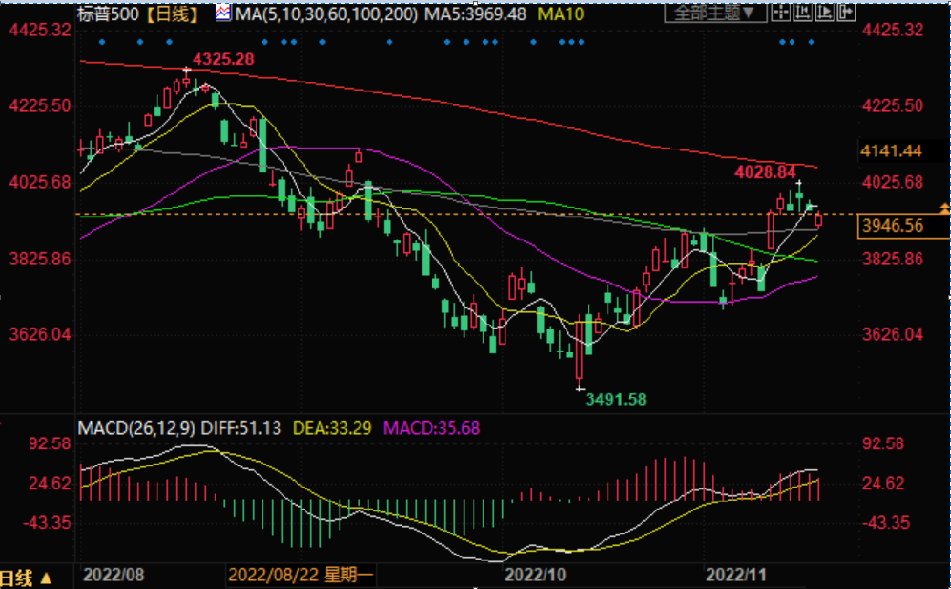Click the arrow next to 日线 at bottom left
The width and height of the screenshot is (951, 589).
(x=45, y=578)
